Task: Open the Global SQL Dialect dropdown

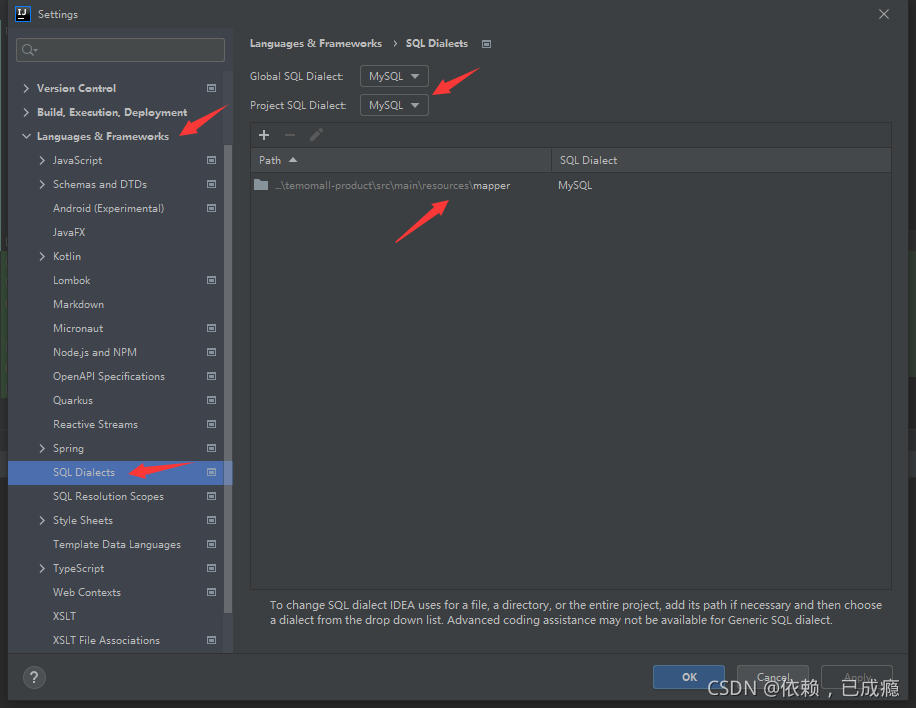Action: [x=394, y=77]
